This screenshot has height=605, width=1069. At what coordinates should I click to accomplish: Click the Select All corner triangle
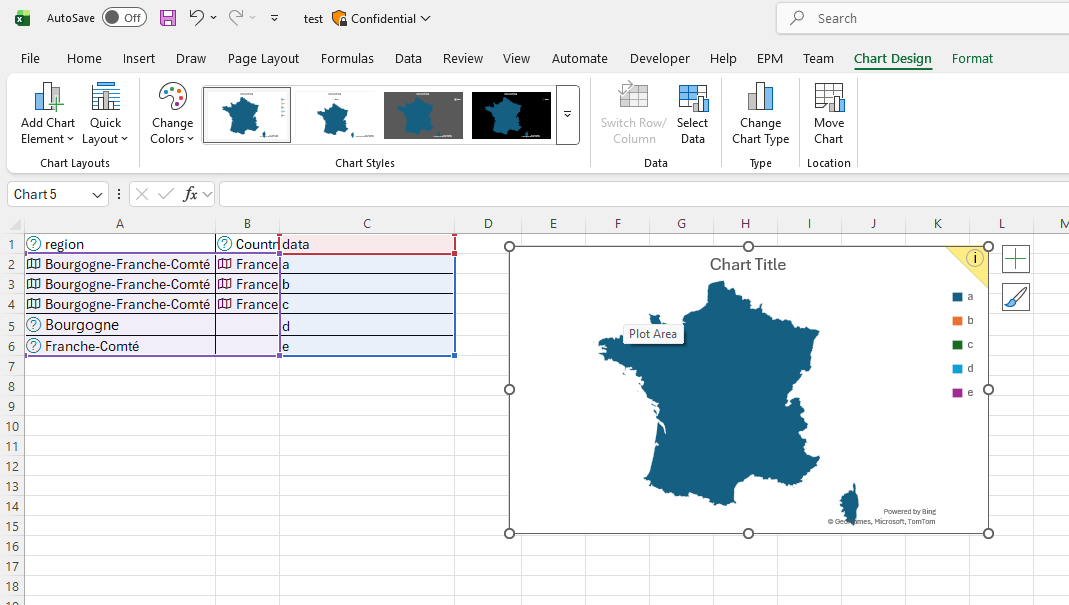15,224
